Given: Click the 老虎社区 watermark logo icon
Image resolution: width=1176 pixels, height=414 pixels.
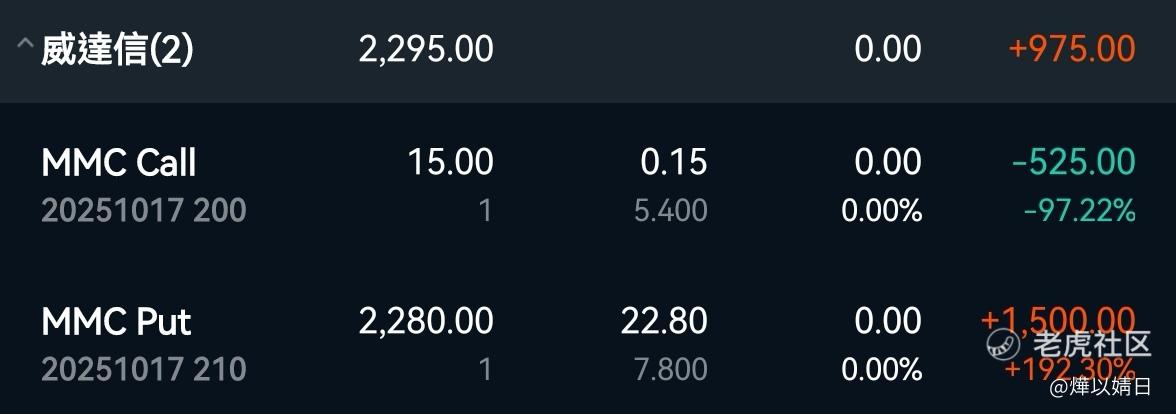Looking at the screenshot, I should [x=1004, y=345].
